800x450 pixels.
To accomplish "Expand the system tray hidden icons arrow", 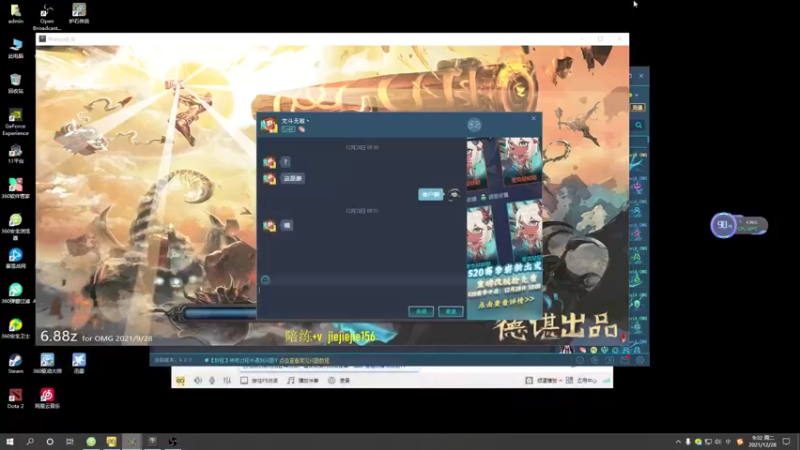I will click(x=678, y=442).
